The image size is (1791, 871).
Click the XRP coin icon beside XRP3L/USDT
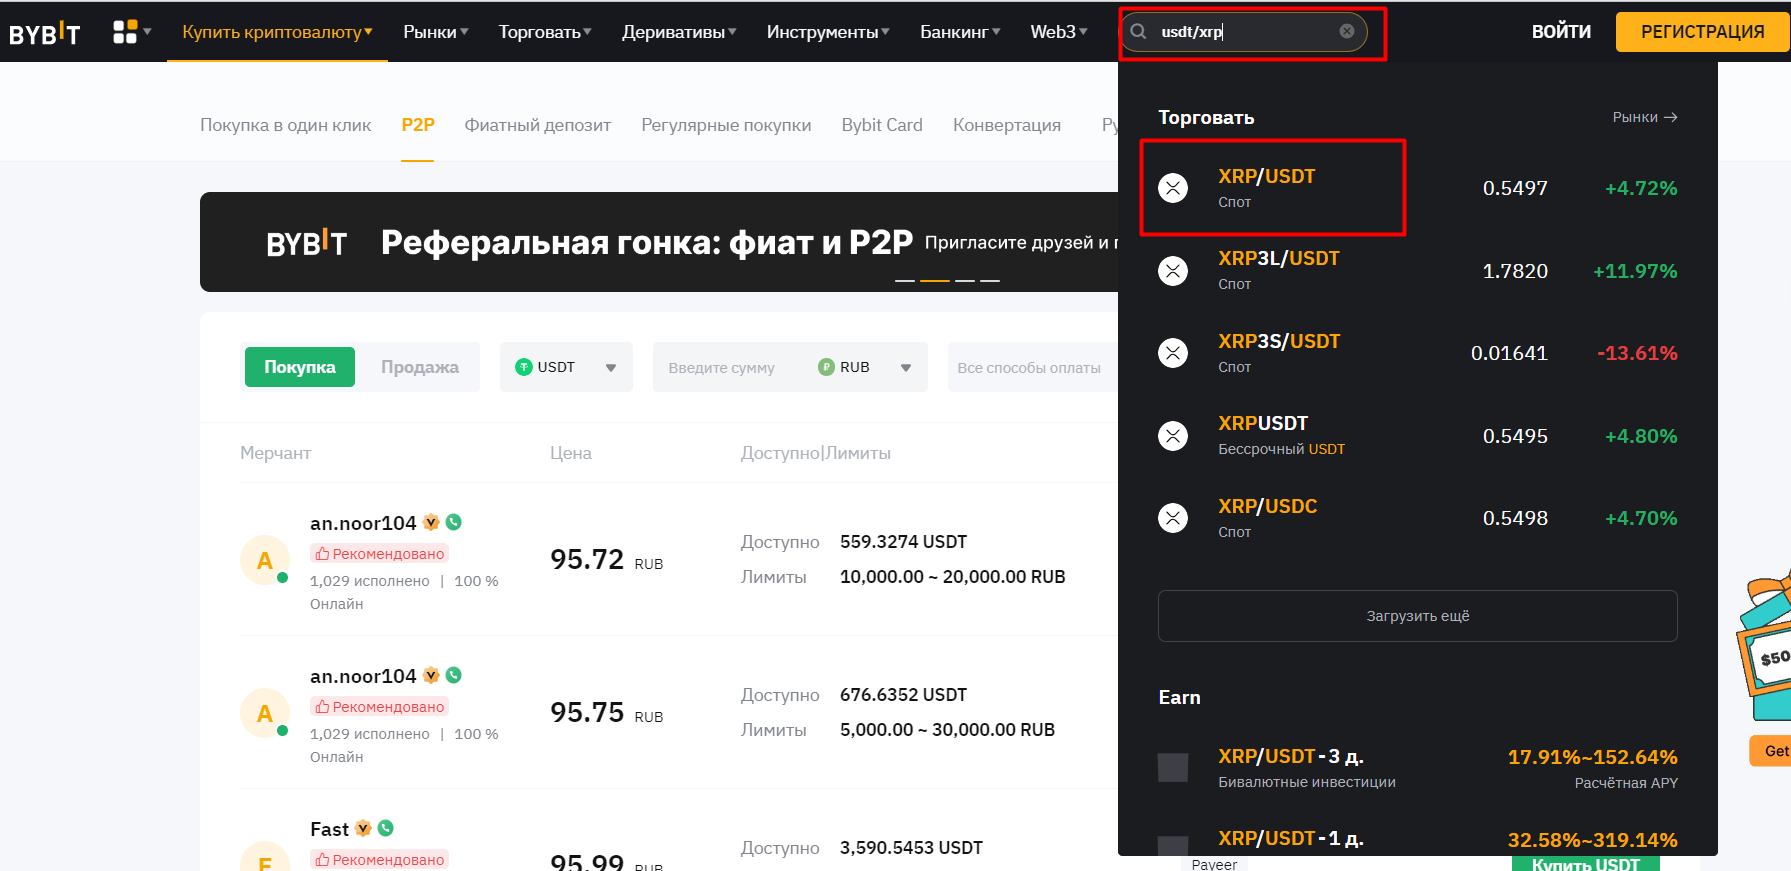[1173, 271]
